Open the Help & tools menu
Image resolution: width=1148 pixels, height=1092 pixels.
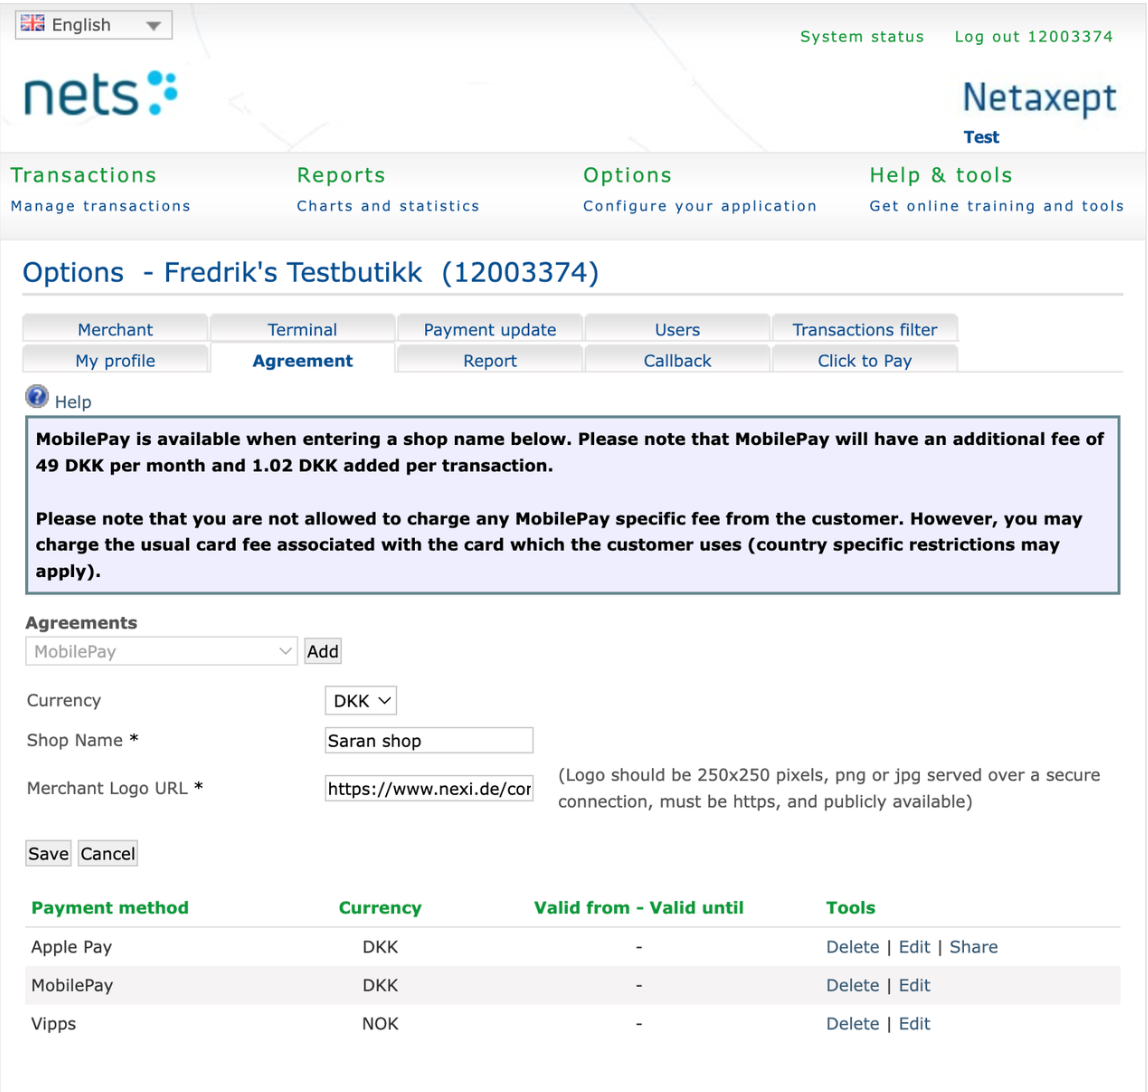pyautogui.click(x=941, y=175)
